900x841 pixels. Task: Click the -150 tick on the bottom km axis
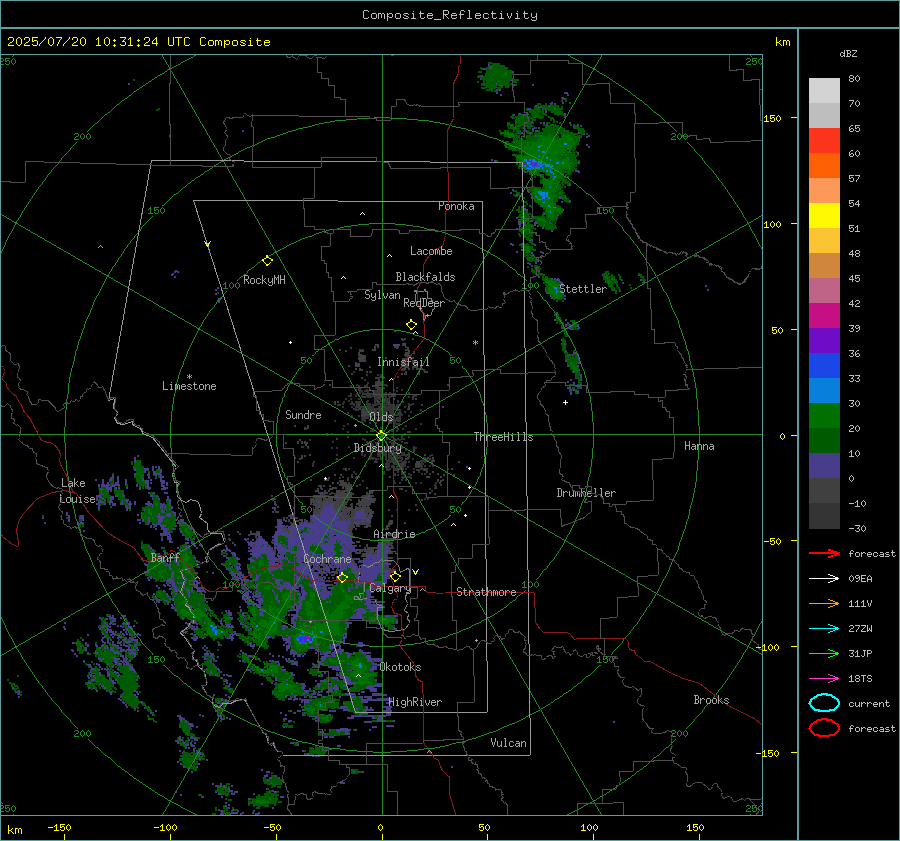pyautogui.click(x=59, y=828)
